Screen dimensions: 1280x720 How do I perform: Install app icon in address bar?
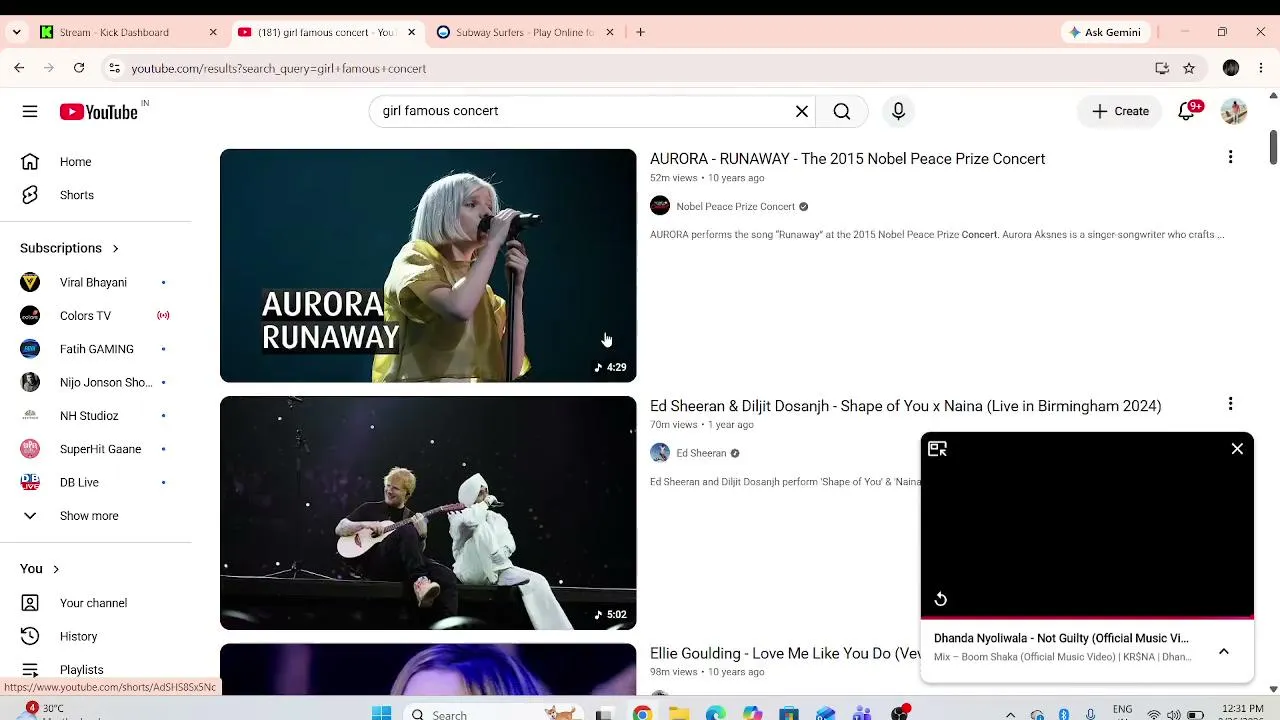coord(1162,68)
